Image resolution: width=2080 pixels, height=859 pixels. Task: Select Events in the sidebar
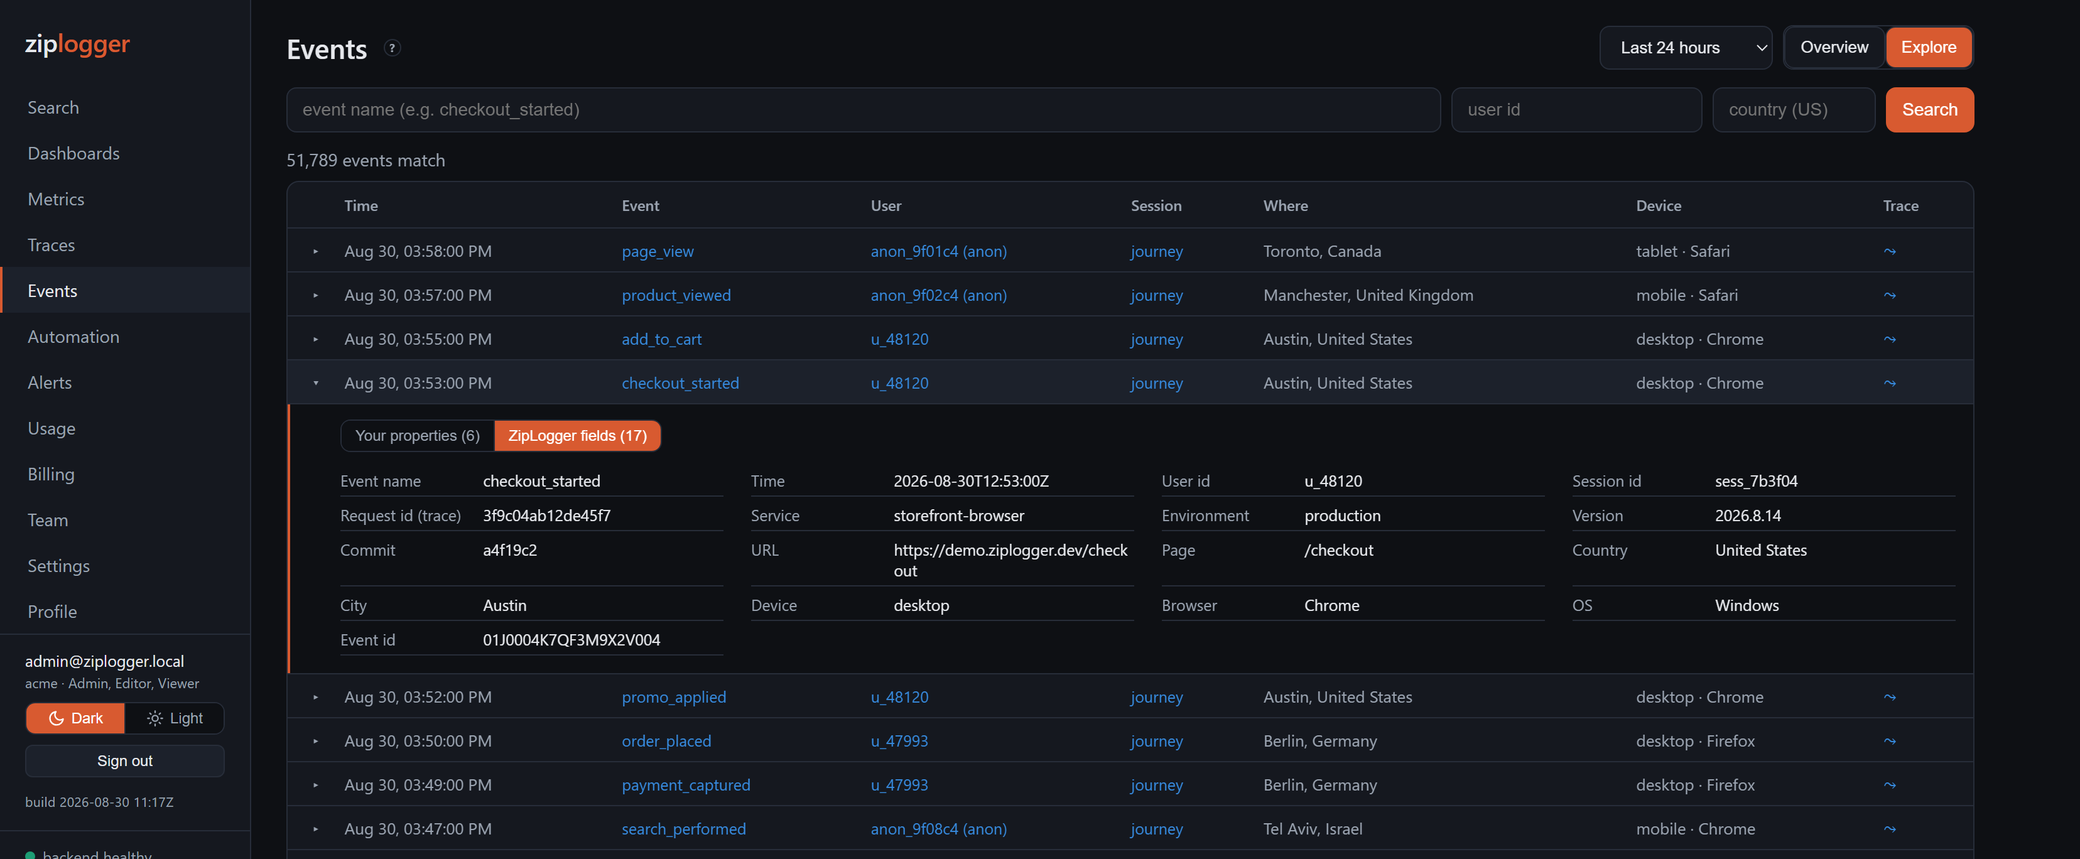125,291
